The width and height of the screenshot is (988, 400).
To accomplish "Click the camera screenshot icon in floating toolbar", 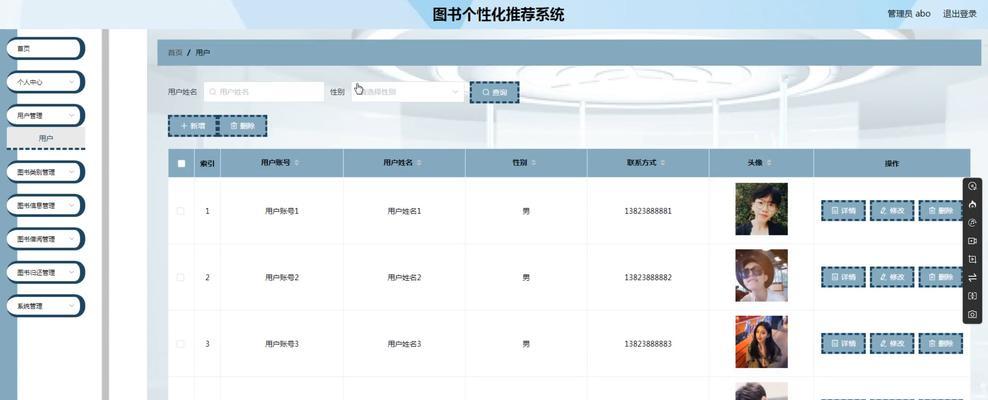I will [972, 314].
